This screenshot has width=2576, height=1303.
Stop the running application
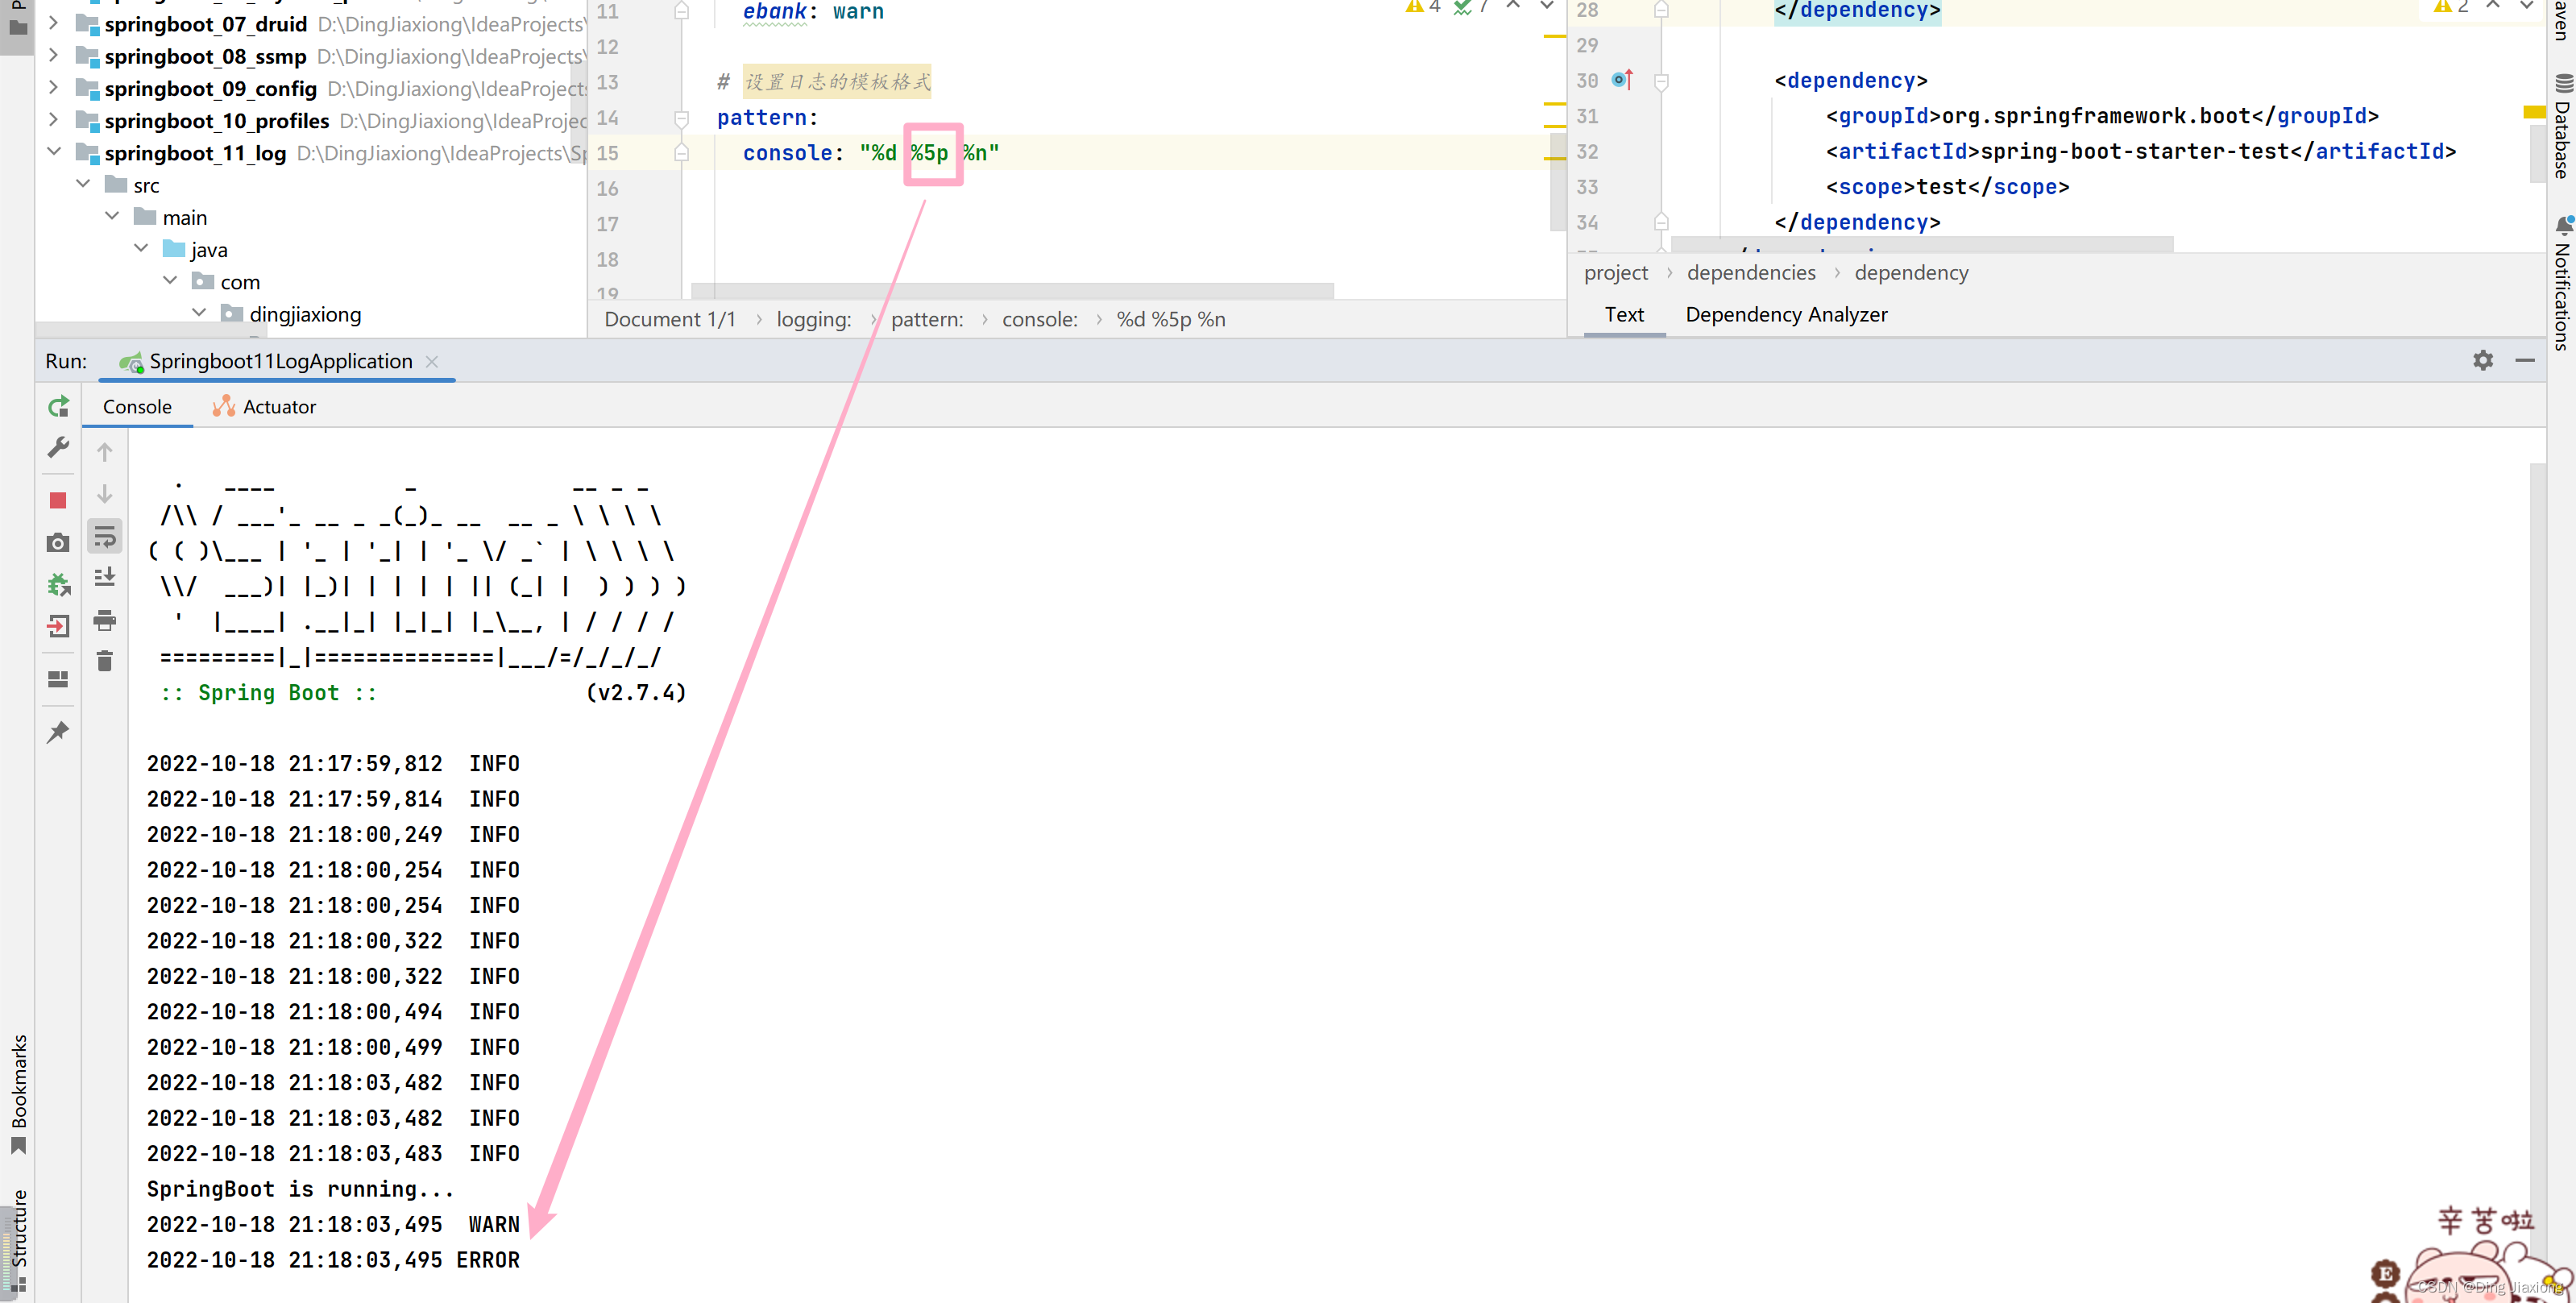(57, 500)
